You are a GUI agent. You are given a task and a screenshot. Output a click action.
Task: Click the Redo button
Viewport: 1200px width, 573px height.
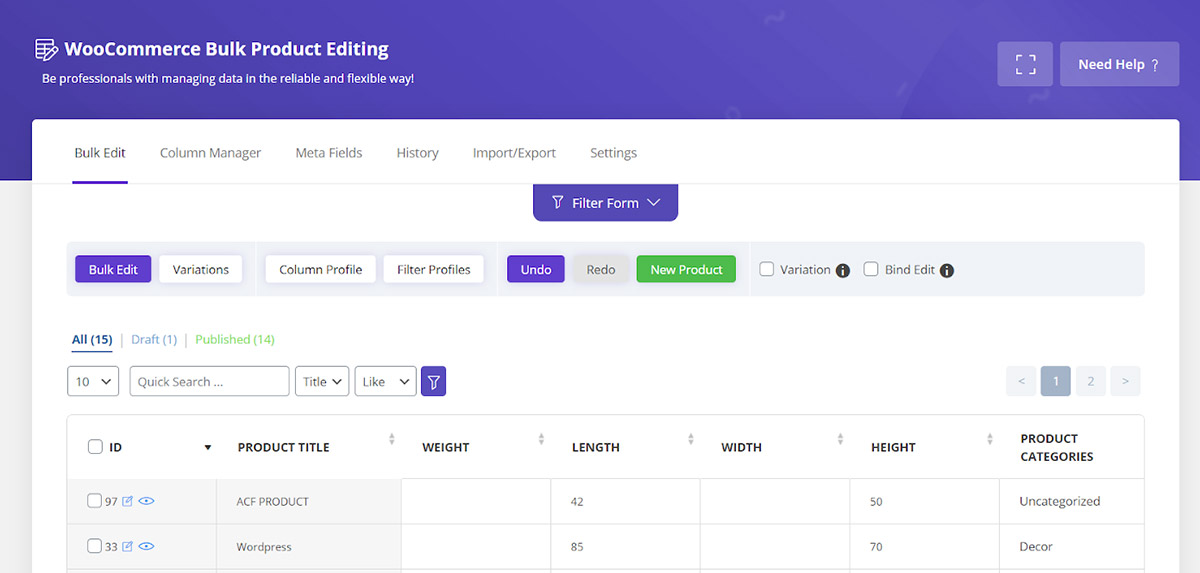[x=601, y=269]
